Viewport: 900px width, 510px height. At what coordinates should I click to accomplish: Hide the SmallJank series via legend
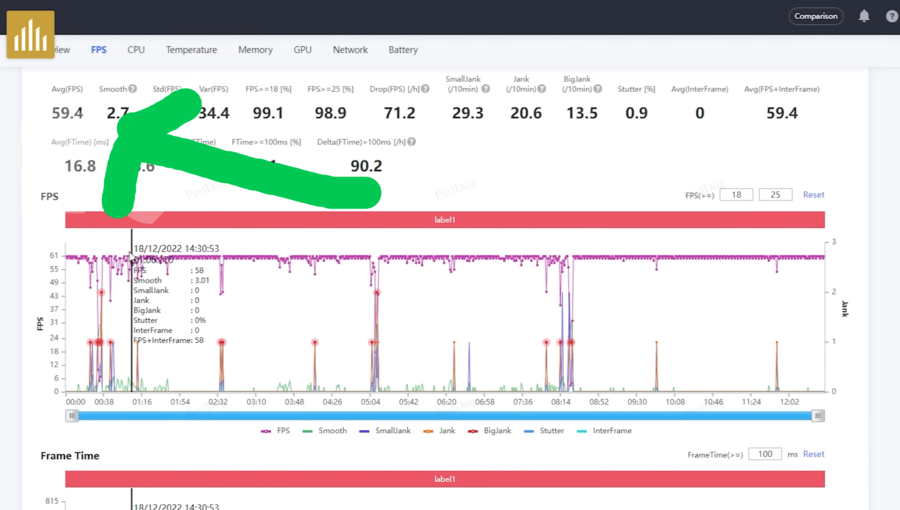click(x=386, y=431)
